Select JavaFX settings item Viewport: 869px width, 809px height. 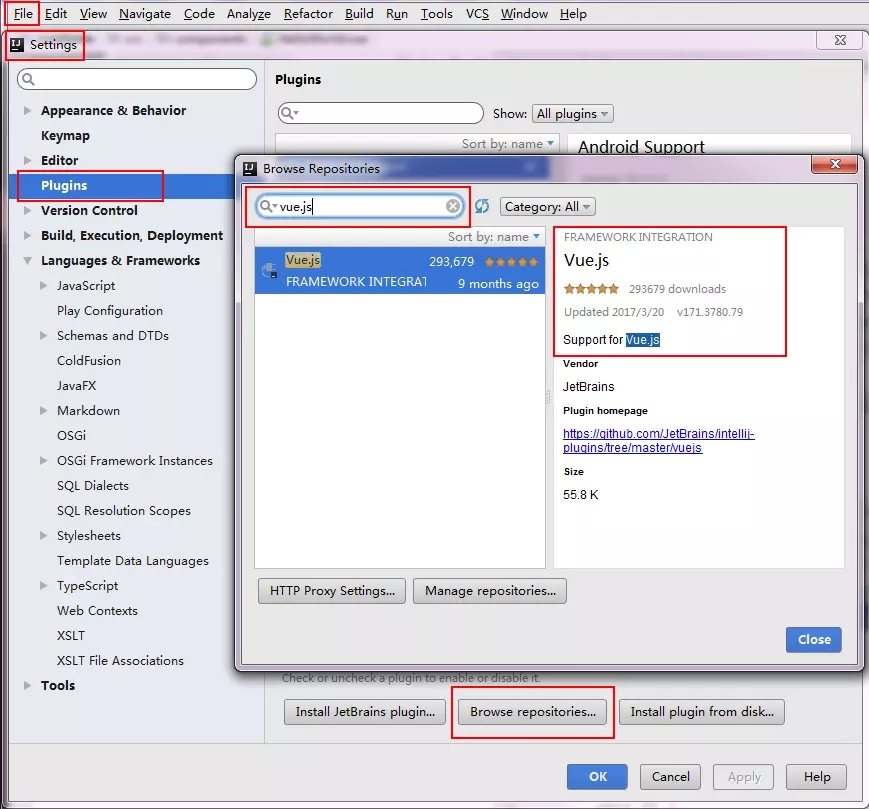pyautogui.click(x=76, y=386)
